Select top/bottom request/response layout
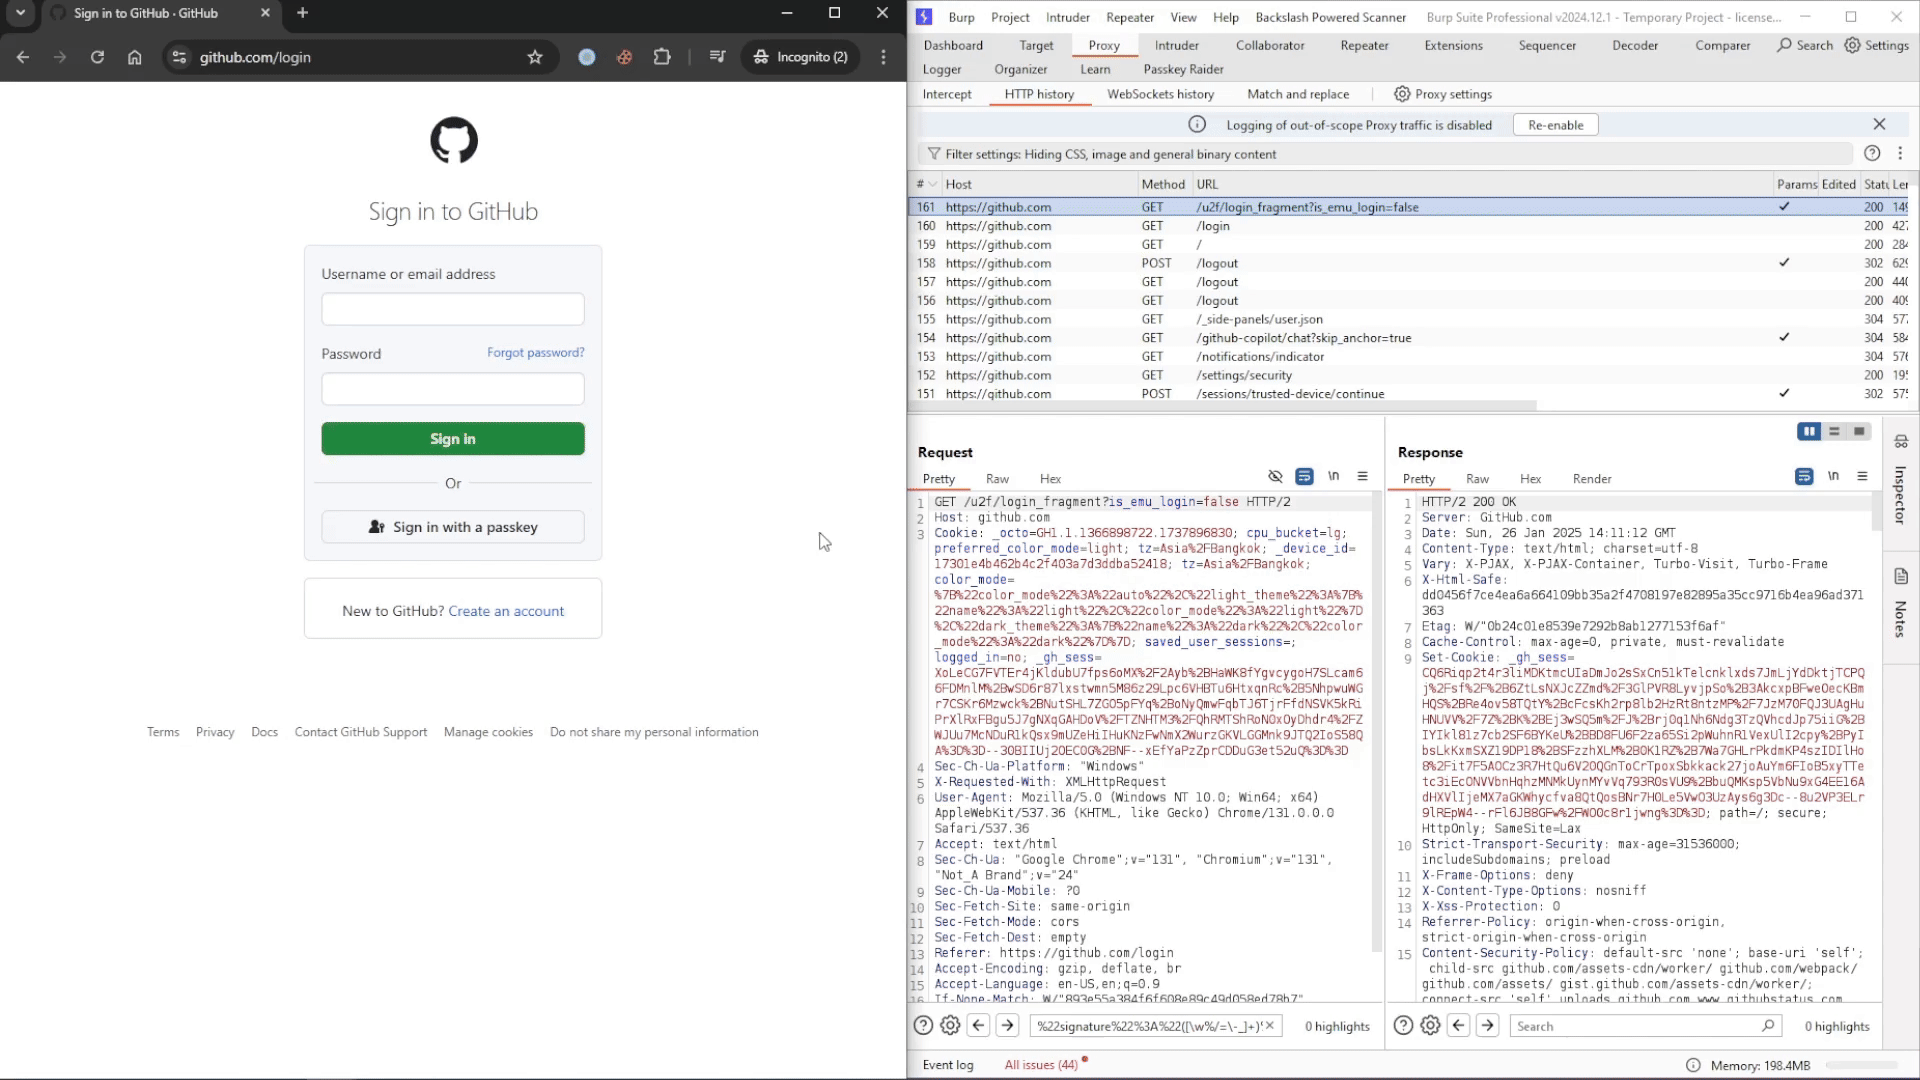 point(1834,431)
